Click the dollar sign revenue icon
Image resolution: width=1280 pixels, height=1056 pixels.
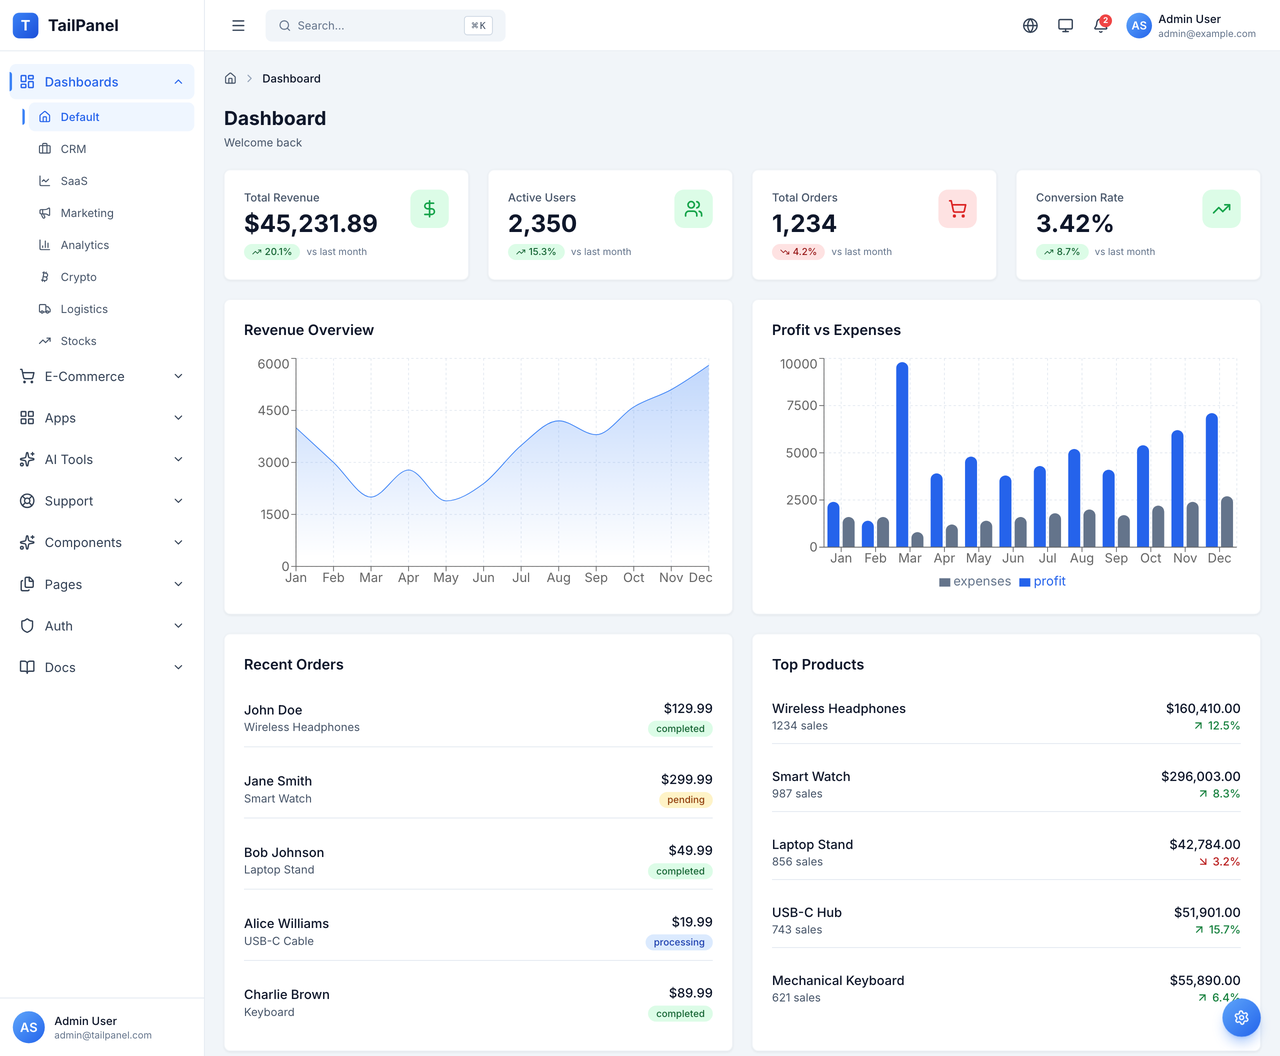(x=429, y=209)
